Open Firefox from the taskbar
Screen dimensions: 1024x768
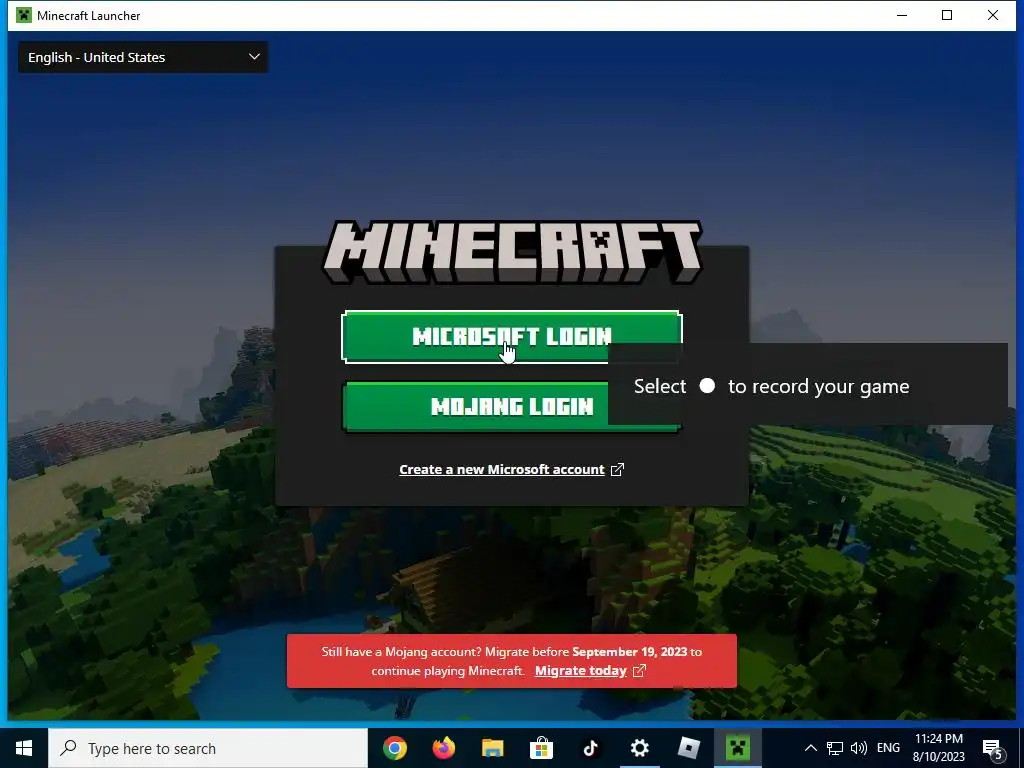pos(444,748)
